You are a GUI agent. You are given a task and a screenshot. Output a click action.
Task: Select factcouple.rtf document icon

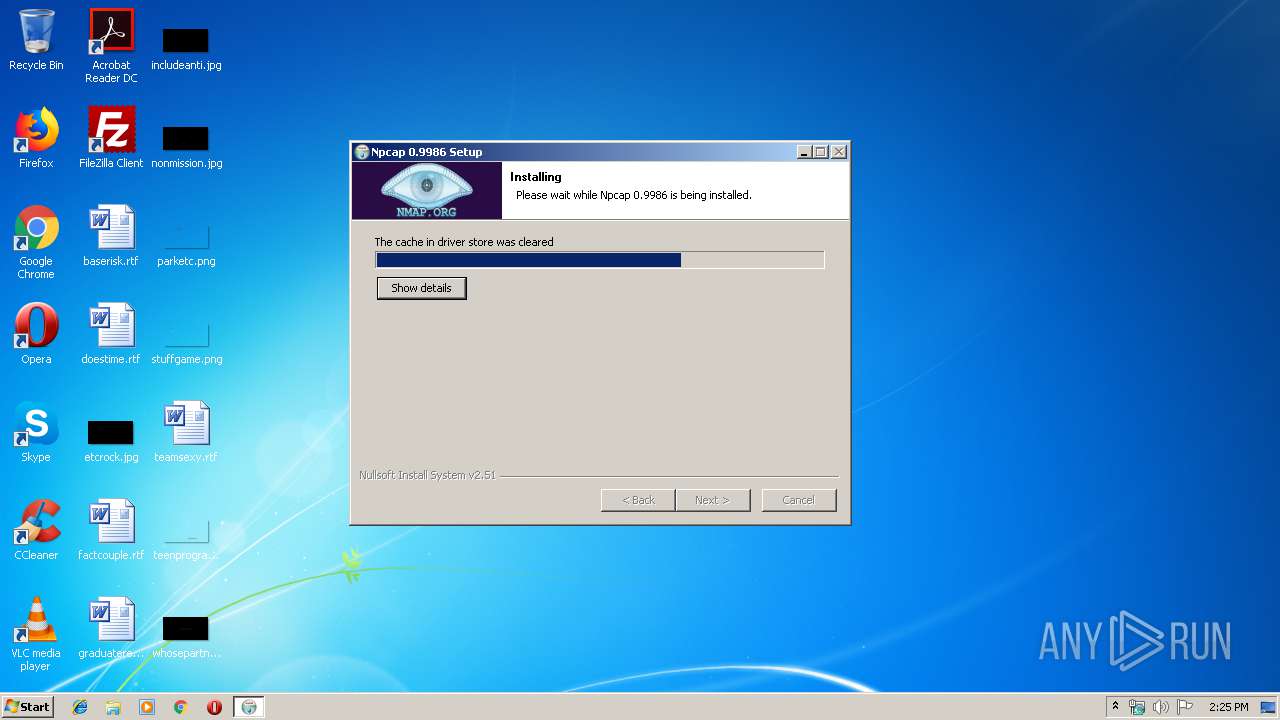click(111, 530)
